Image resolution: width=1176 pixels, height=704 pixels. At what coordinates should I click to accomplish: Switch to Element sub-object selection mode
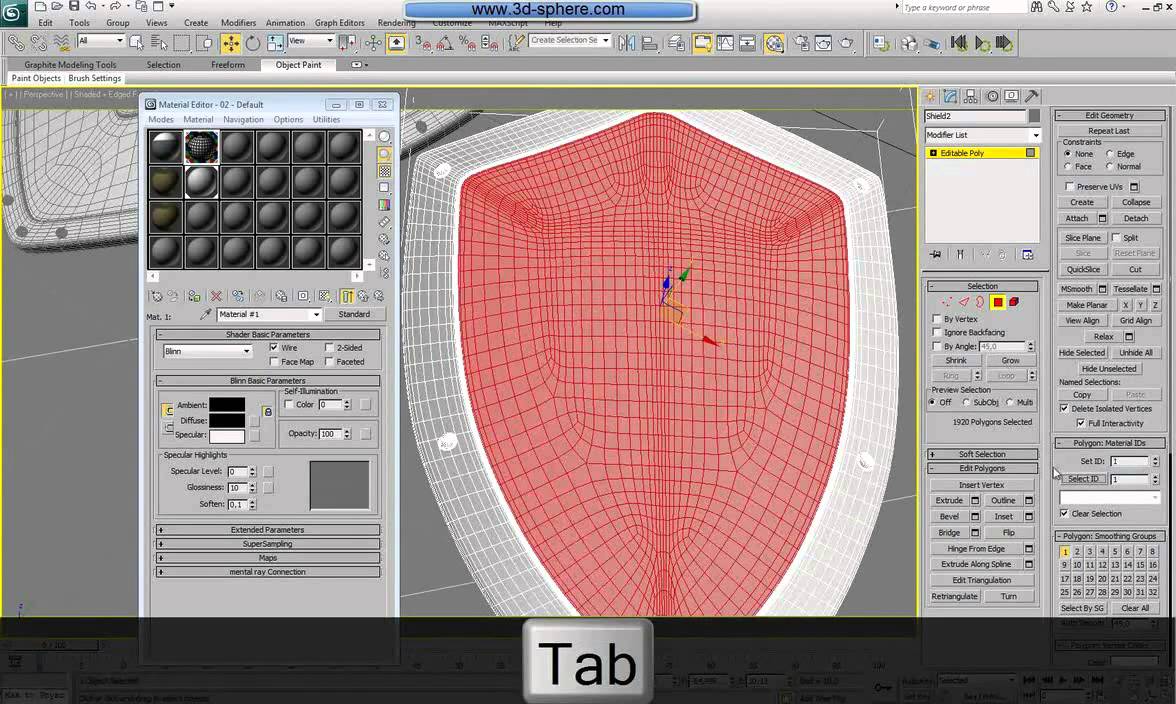click(x=1014, y=302)
